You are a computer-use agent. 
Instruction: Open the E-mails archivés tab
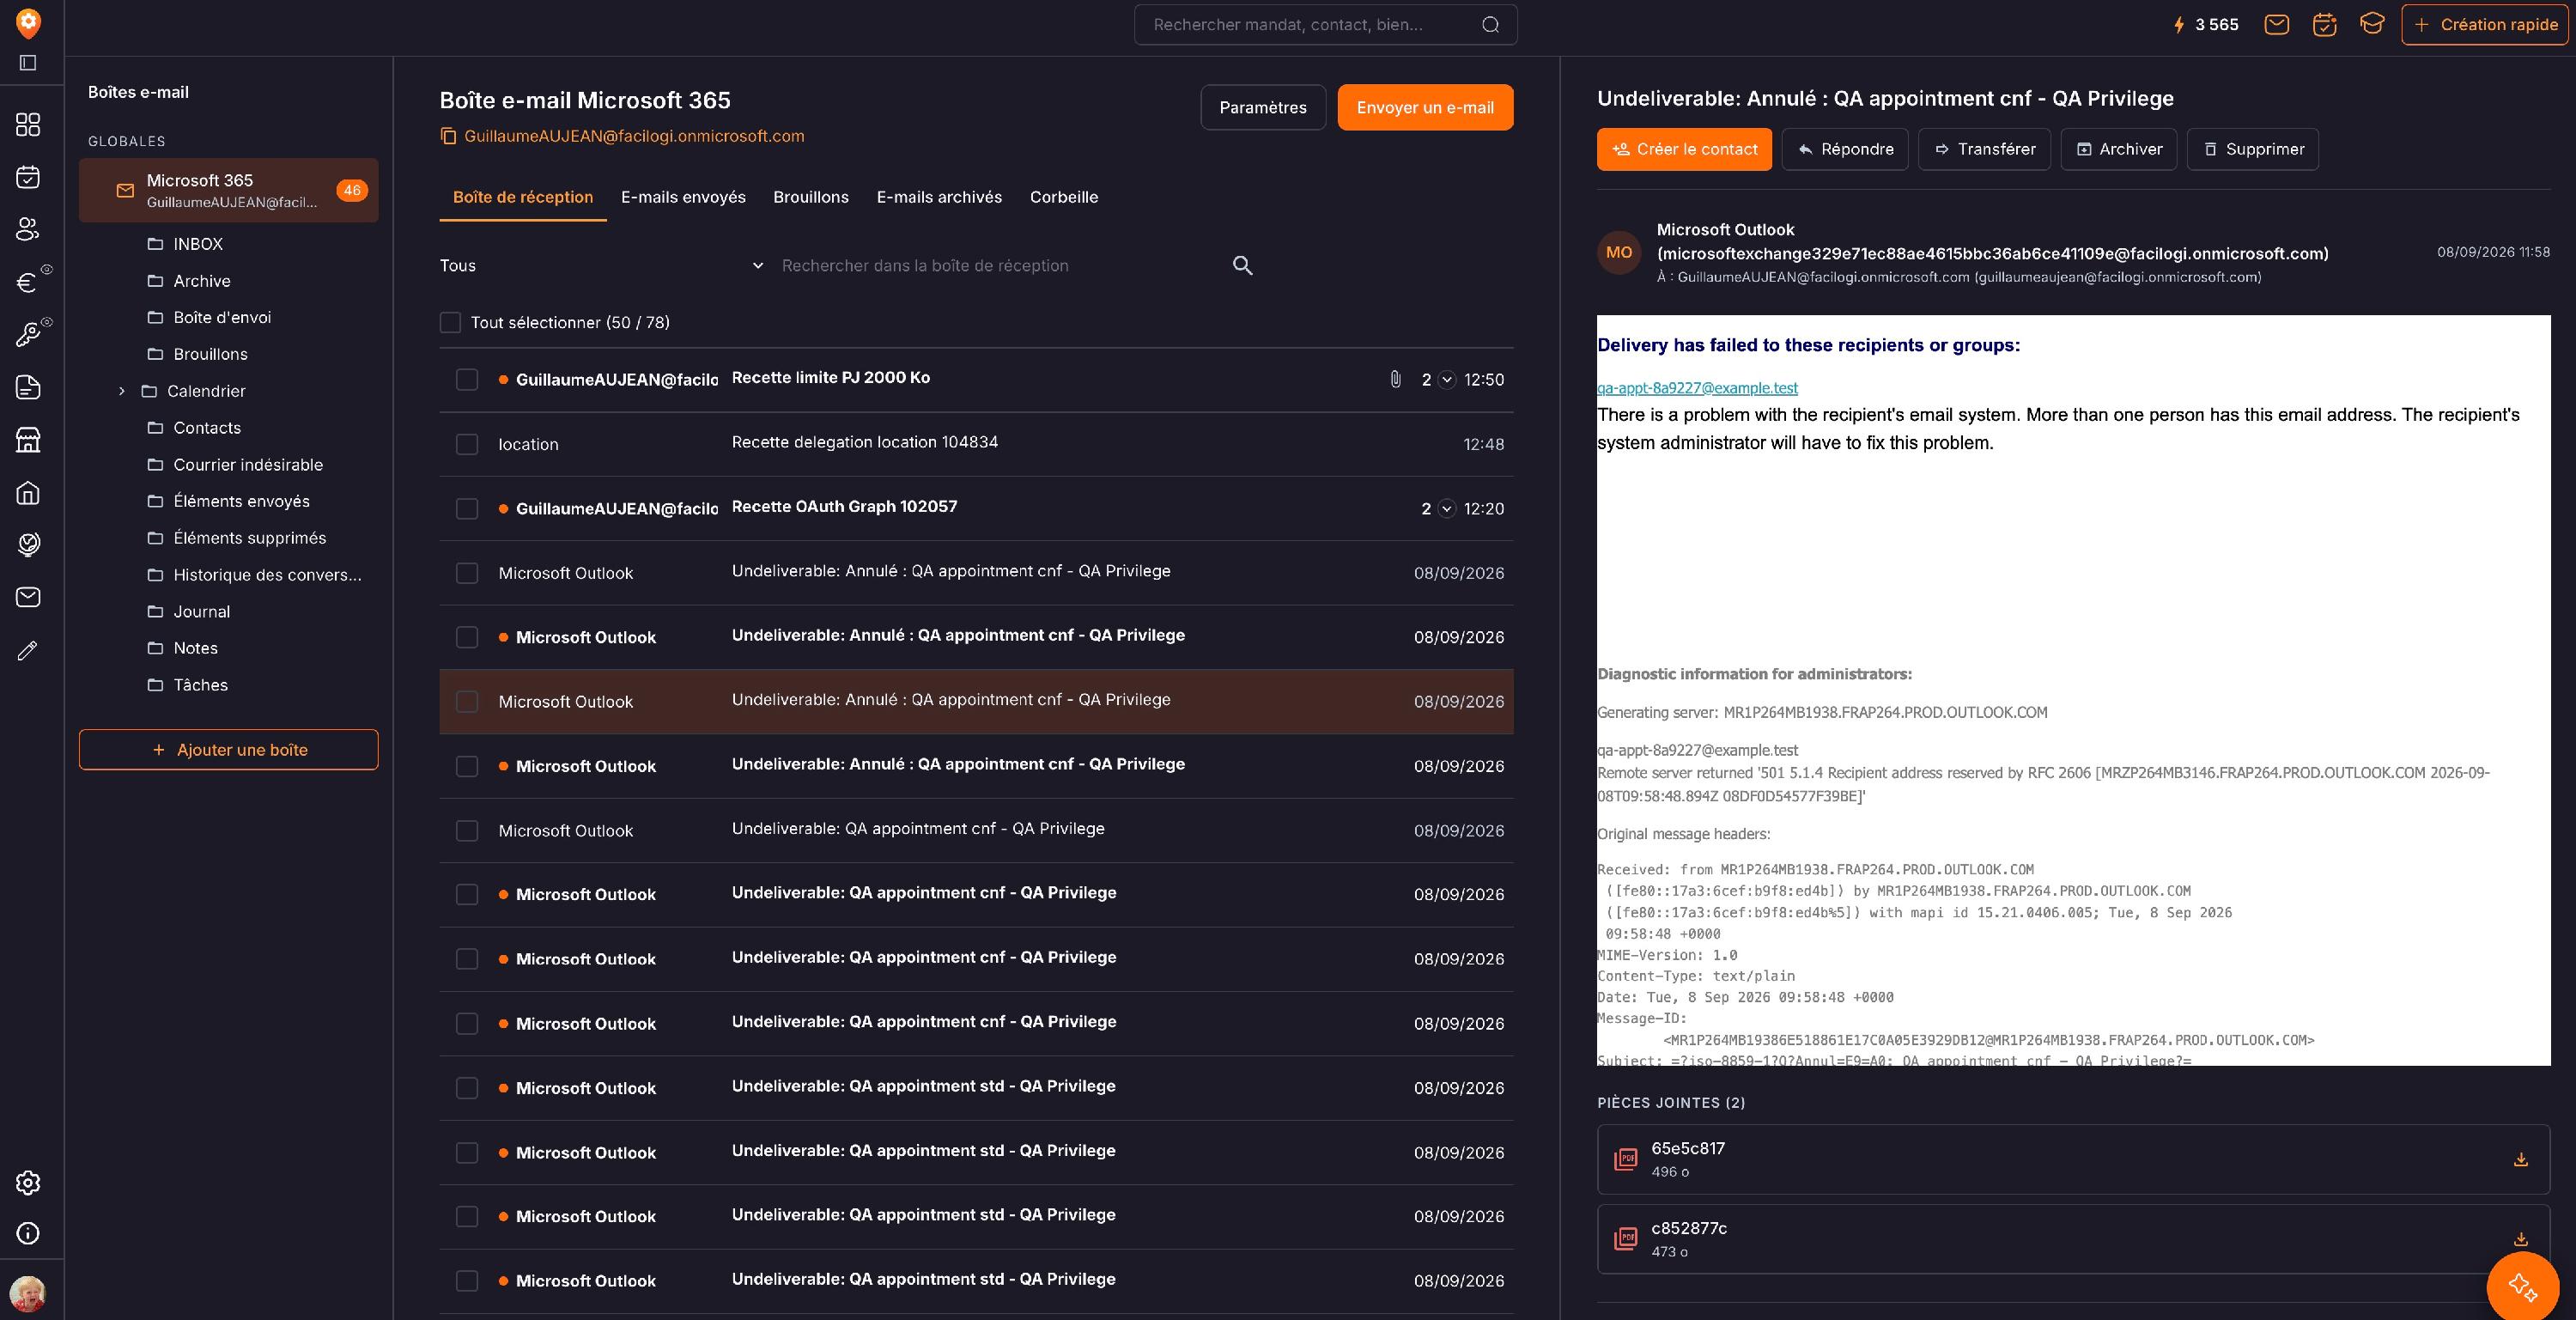point(939,197)
